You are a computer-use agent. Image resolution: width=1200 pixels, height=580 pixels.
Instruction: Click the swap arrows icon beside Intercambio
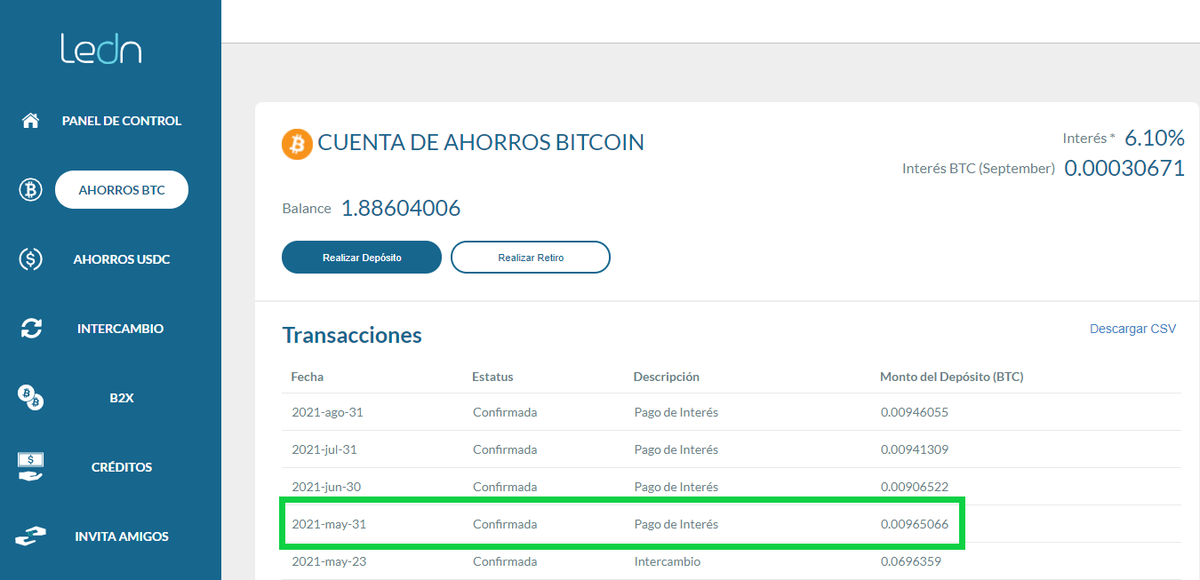(31, 328)
